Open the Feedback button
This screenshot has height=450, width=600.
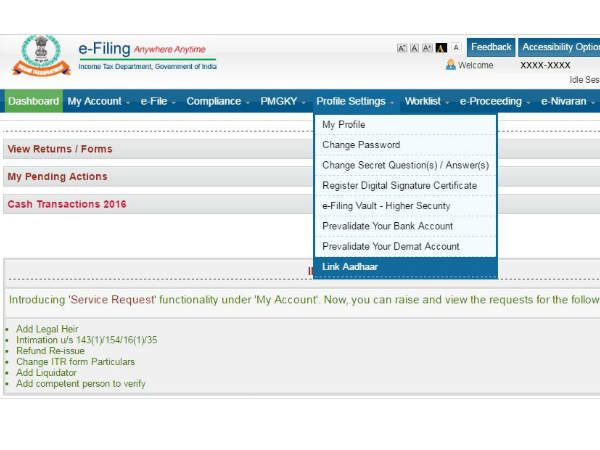tap(491, 47)
